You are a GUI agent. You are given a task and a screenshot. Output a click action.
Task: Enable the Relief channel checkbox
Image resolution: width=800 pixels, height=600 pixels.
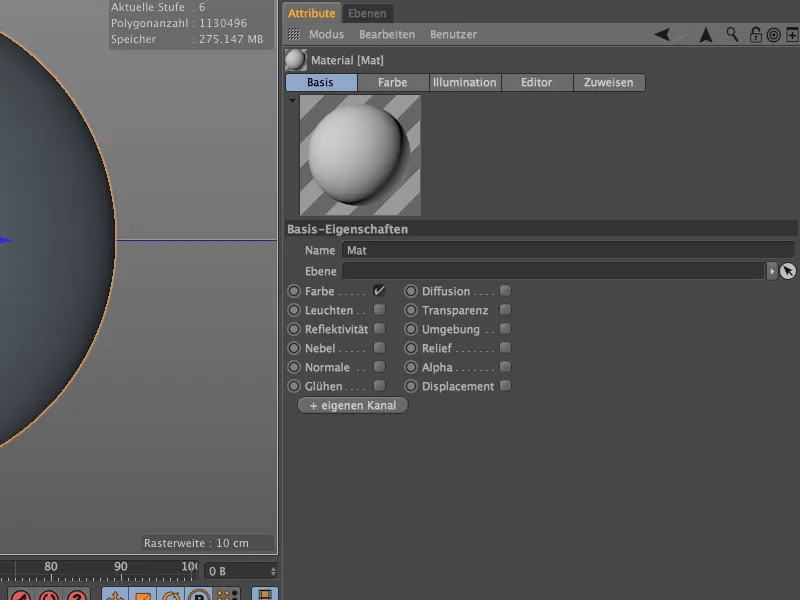[505, 348]
